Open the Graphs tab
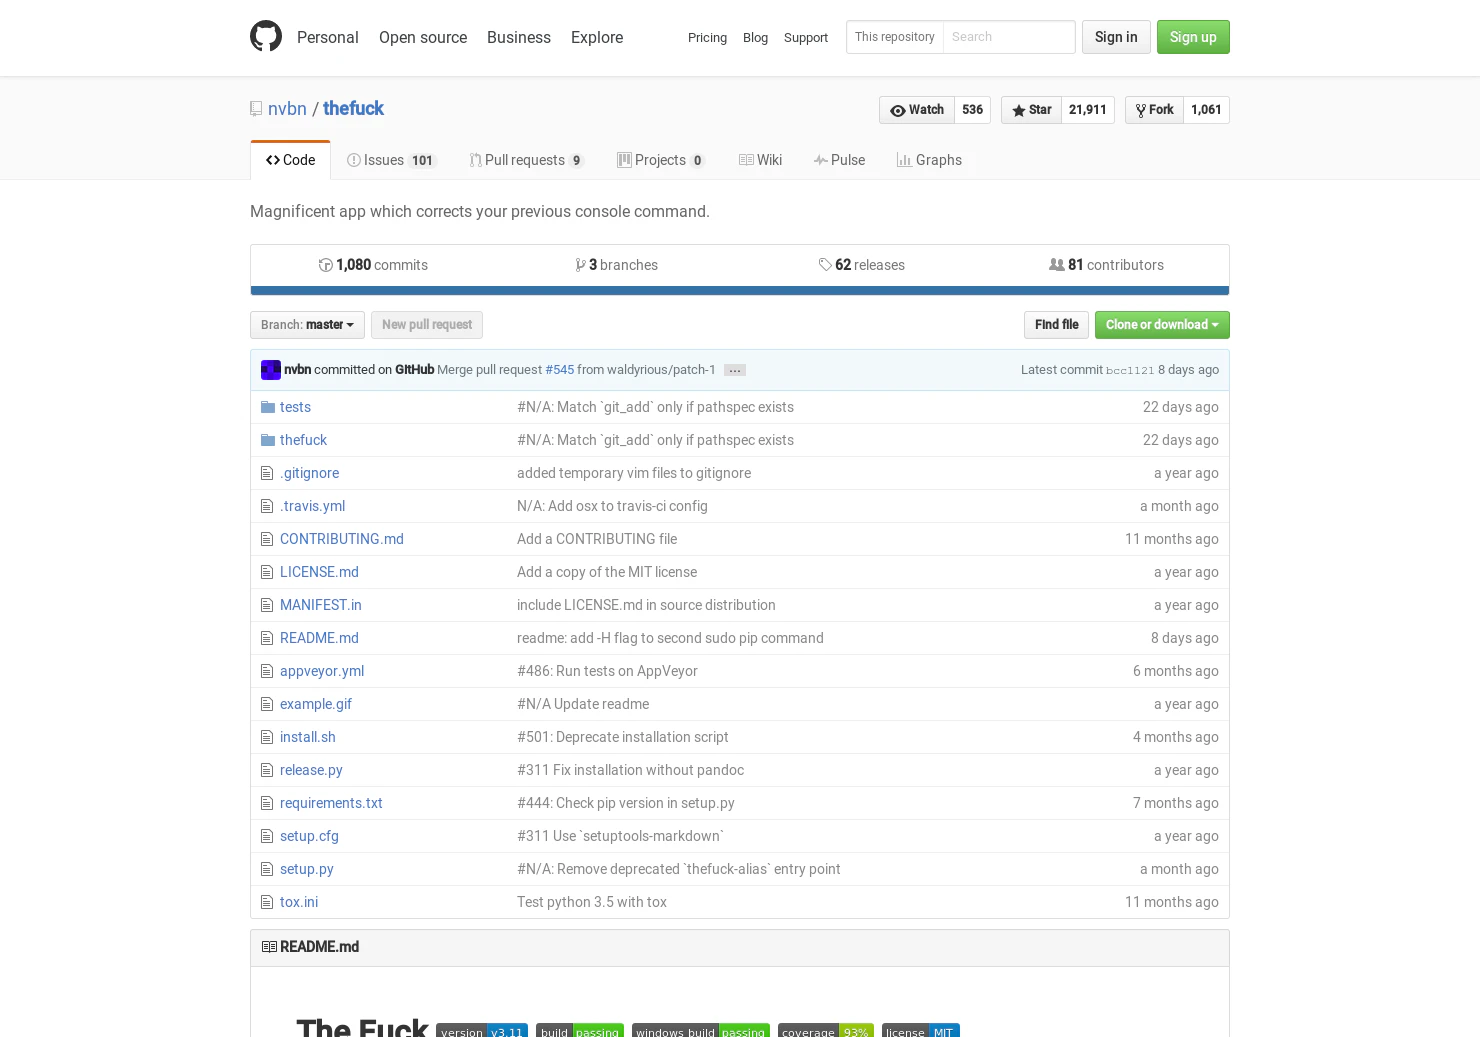 929,160
